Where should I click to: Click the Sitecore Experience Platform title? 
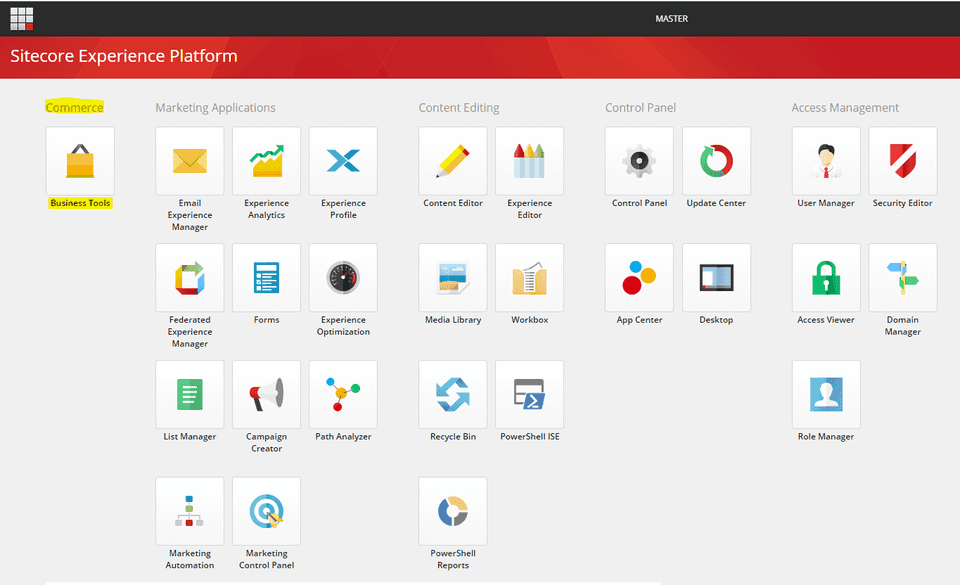point(124,56)
